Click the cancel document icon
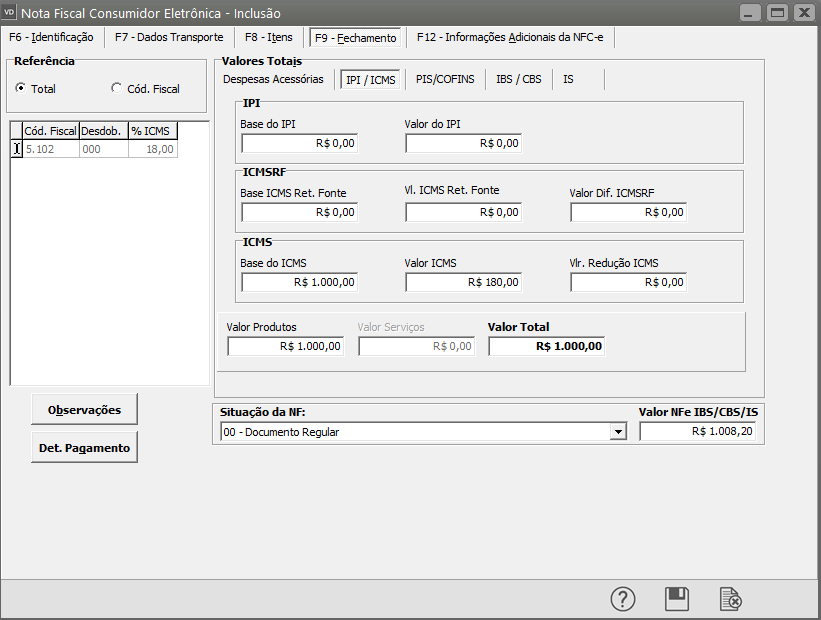The width and height of the screenshot is (821, 620). 731,598
